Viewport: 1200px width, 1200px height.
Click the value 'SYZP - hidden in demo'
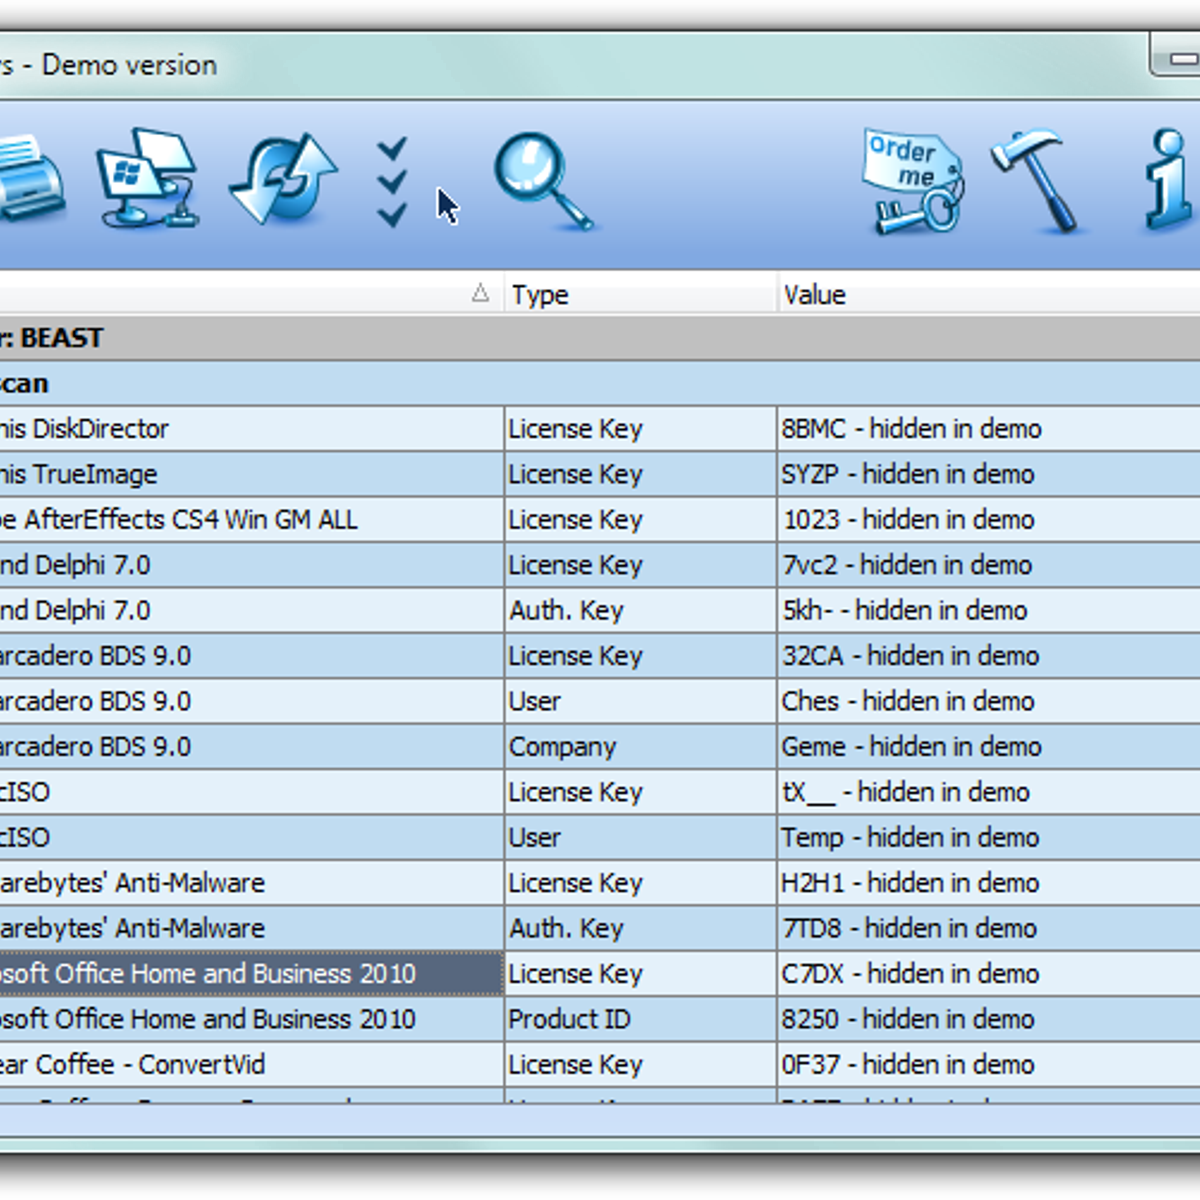[908, 474]
